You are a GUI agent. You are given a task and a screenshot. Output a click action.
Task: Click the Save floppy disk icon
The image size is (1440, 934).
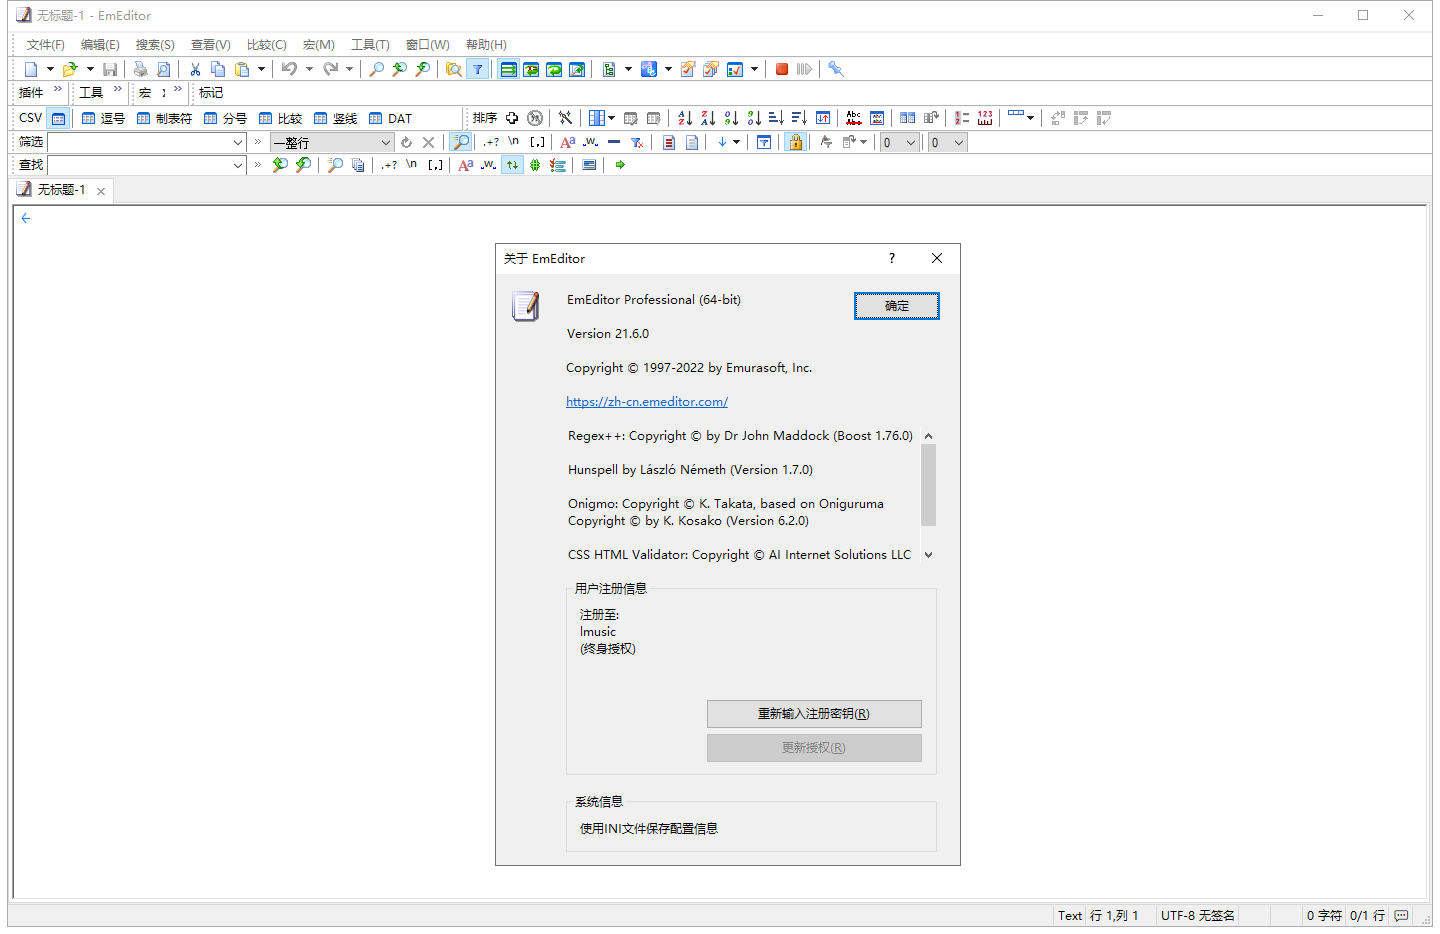110,69
